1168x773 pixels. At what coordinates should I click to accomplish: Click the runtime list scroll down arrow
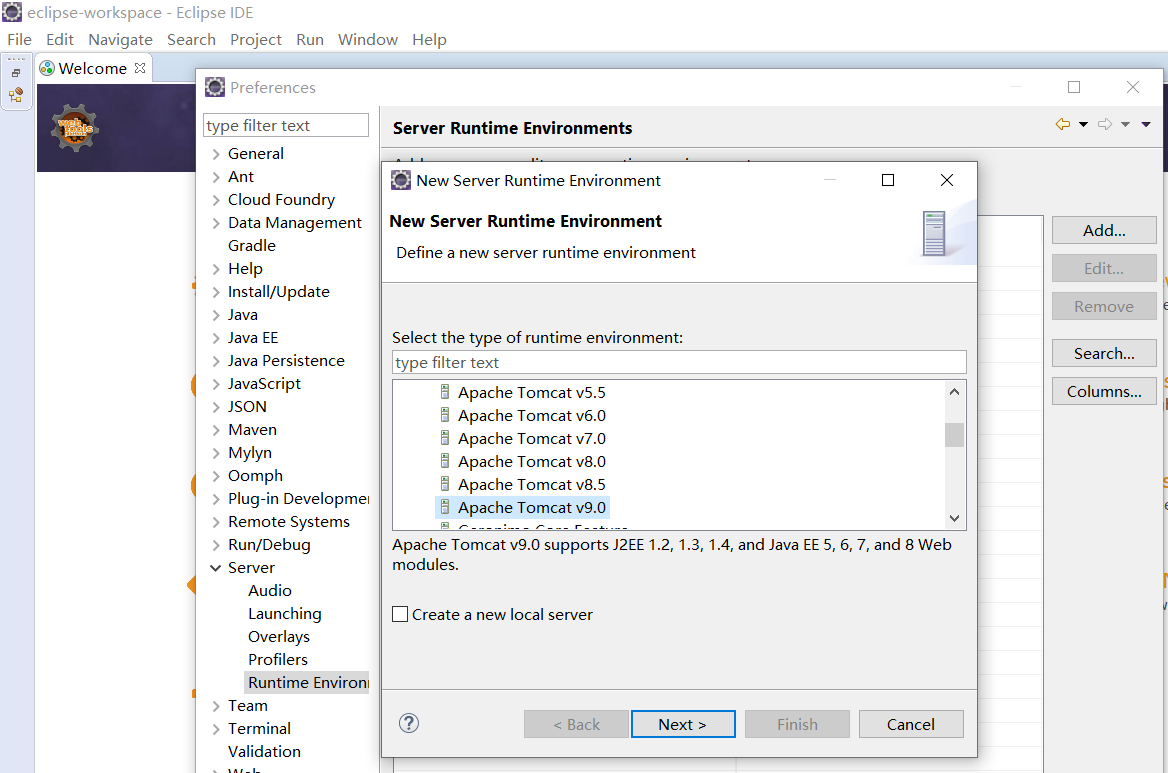tap(954, 518)
